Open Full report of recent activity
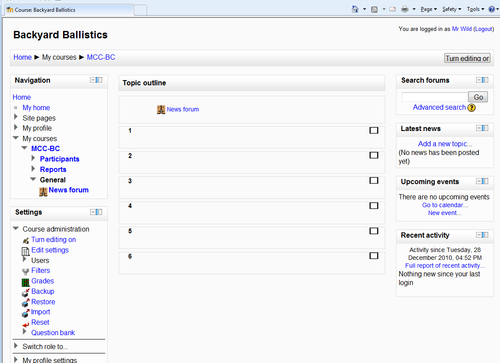Viewport: 500px width, 363px height. pyautogui.click(x=445, y=266)
